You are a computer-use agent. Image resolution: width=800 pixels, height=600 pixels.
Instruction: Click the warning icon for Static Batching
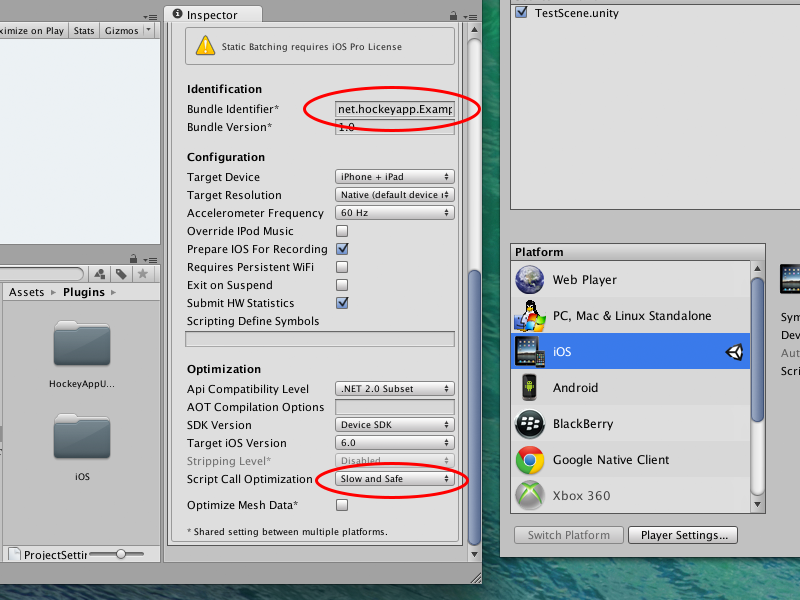205,46
